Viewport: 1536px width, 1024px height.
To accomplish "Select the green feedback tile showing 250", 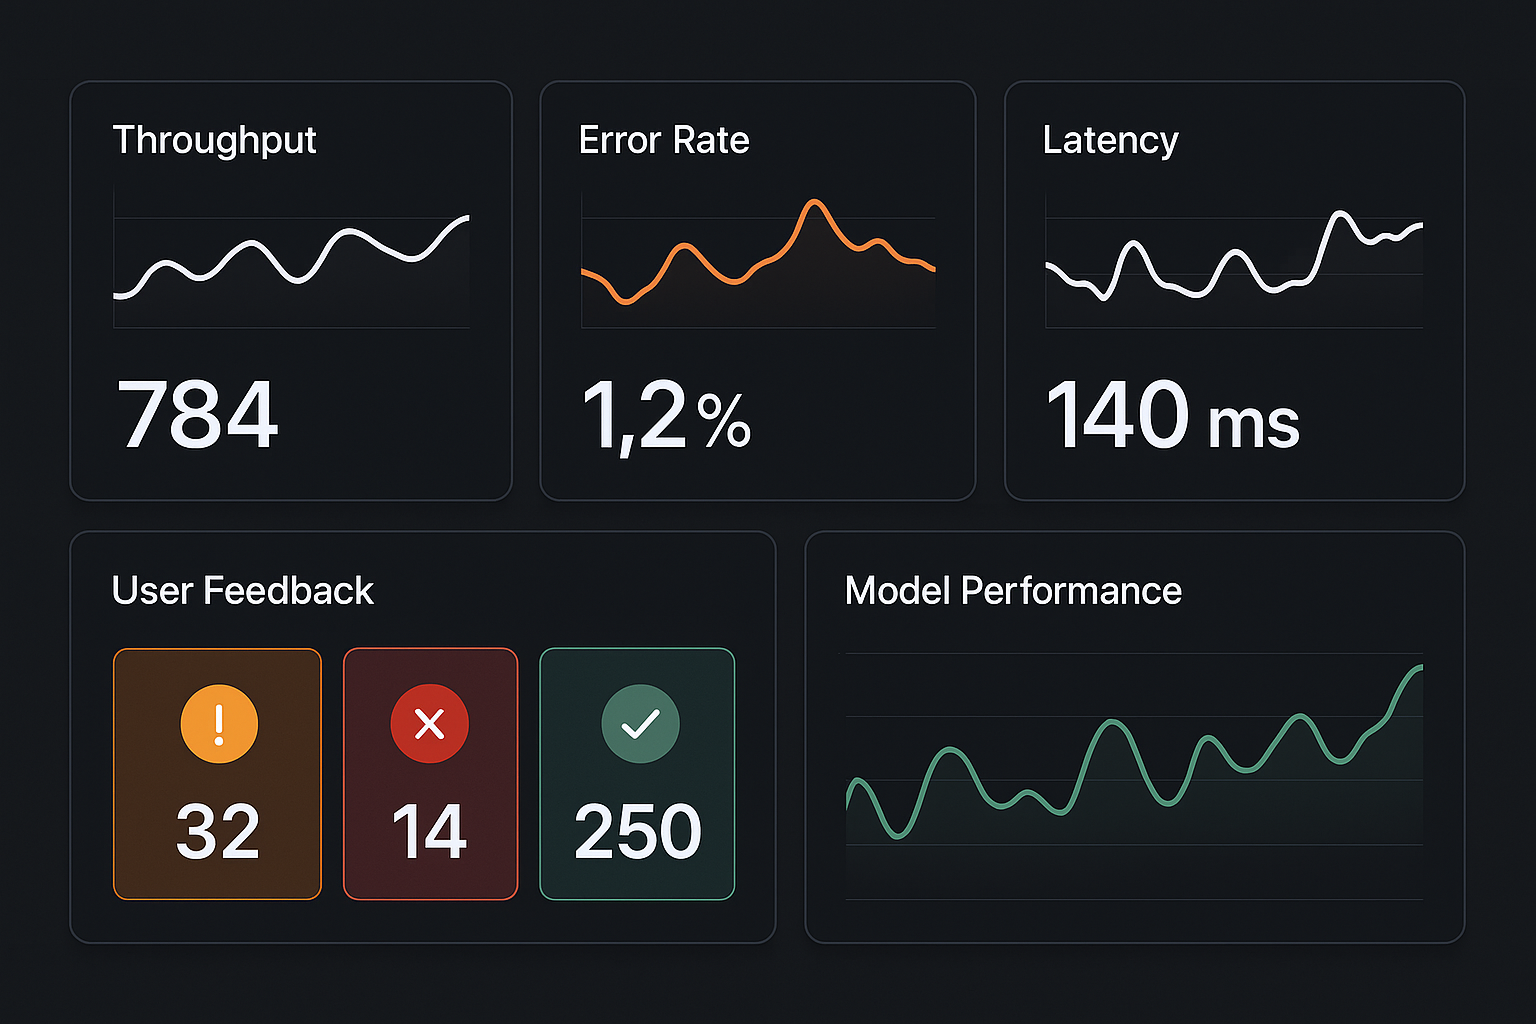I will click(637, 774).
